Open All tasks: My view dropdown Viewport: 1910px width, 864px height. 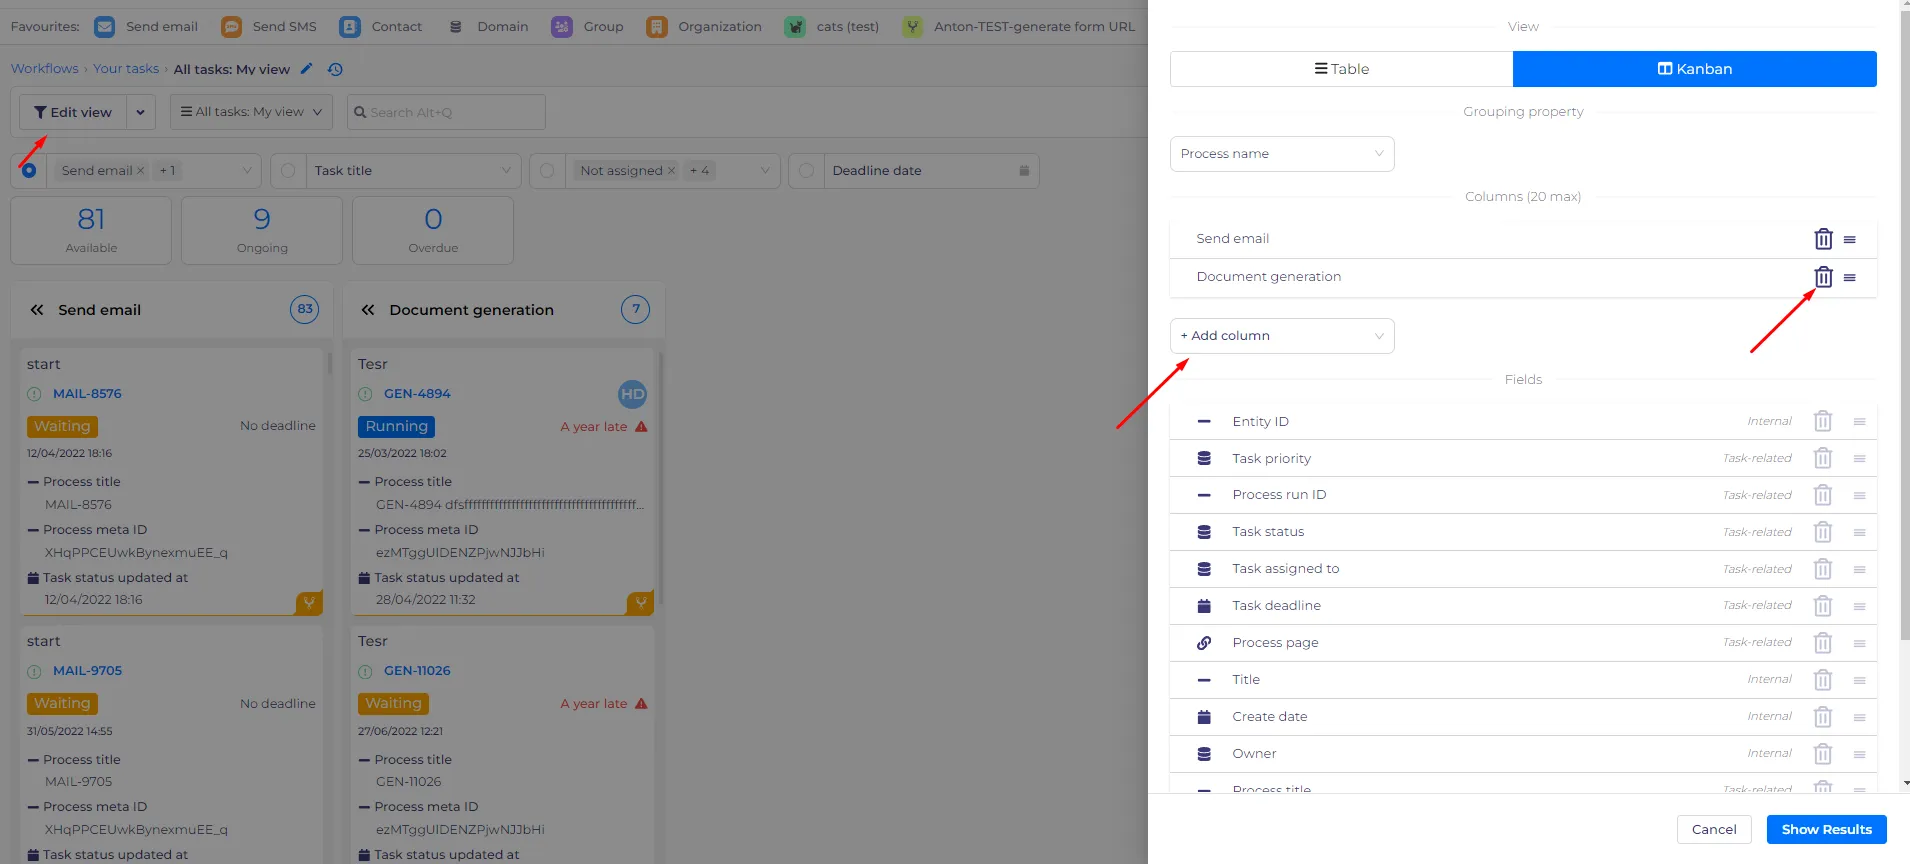251,112
